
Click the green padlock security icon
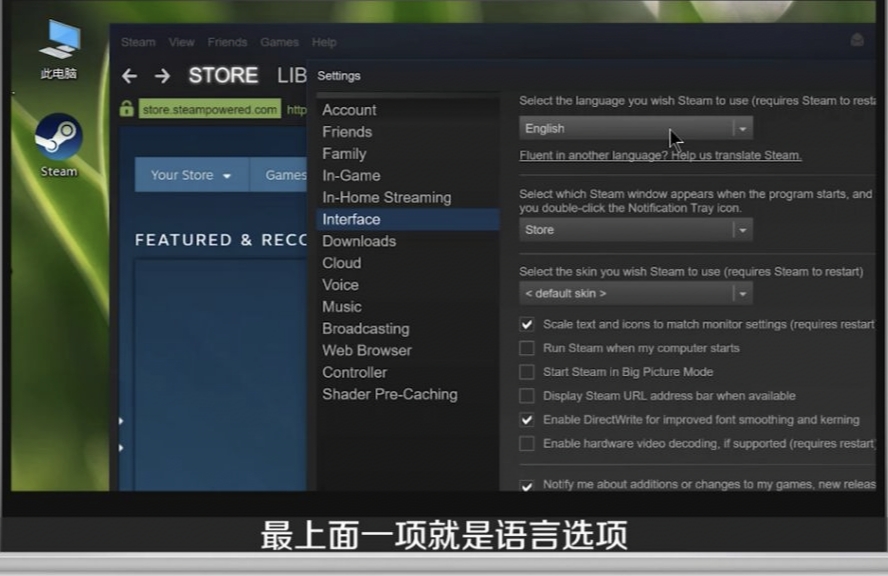(x=127, y=108)
